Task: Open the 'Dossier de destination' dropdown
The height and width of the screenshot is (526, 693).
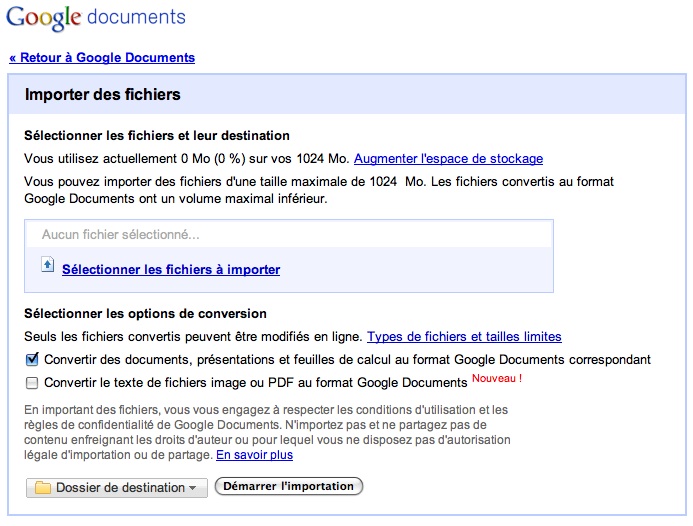Action: click(117, 488)
